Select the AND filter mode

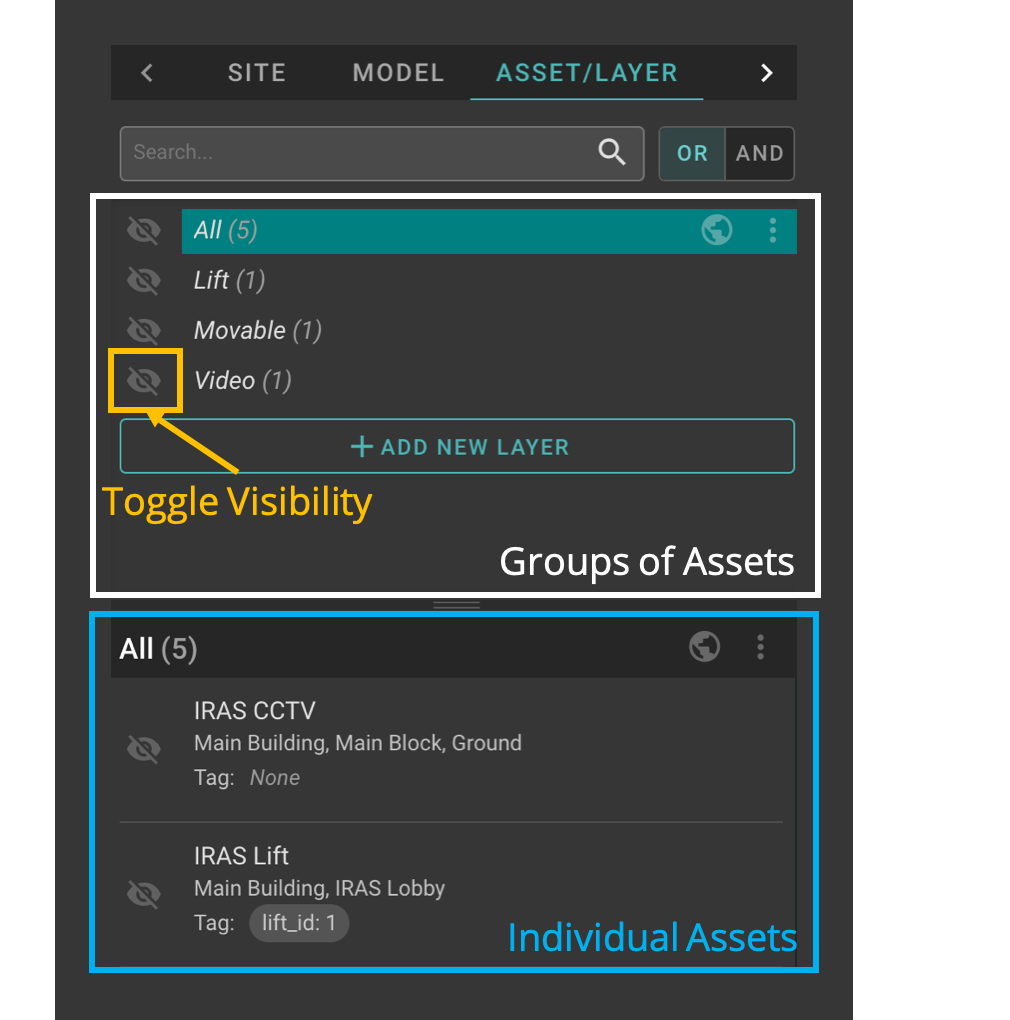760,153
